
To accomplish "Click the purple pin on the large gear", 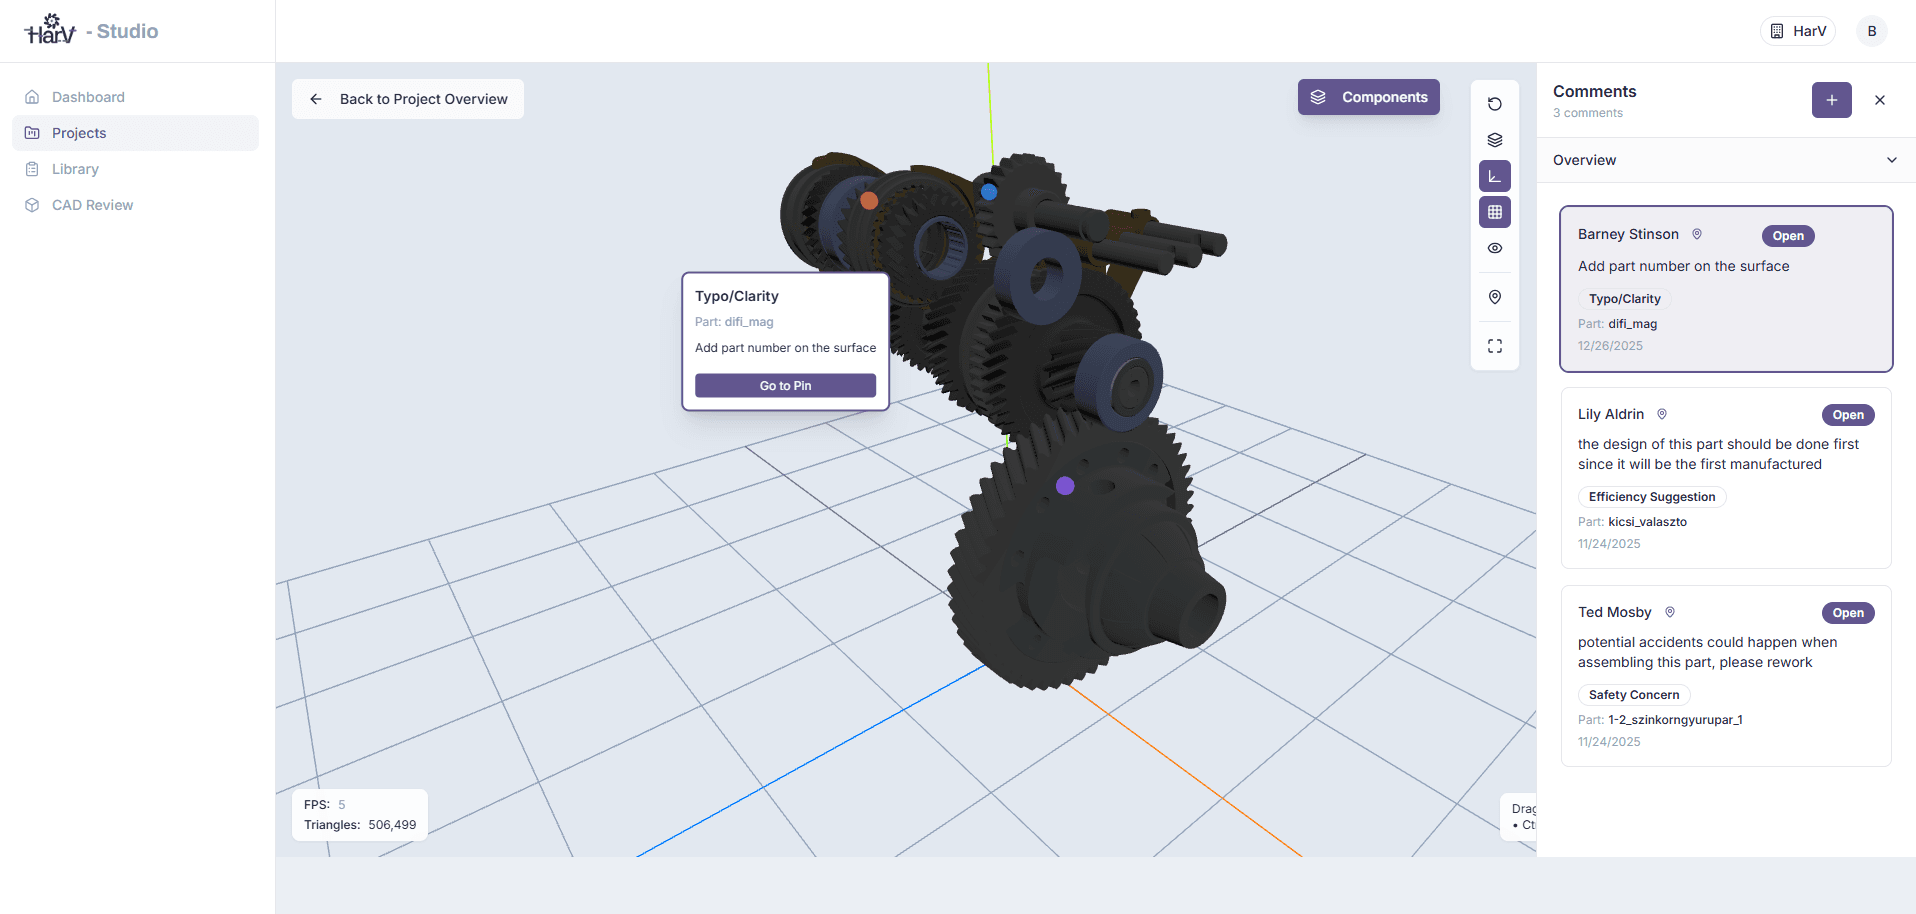I will pos(1065,486).
